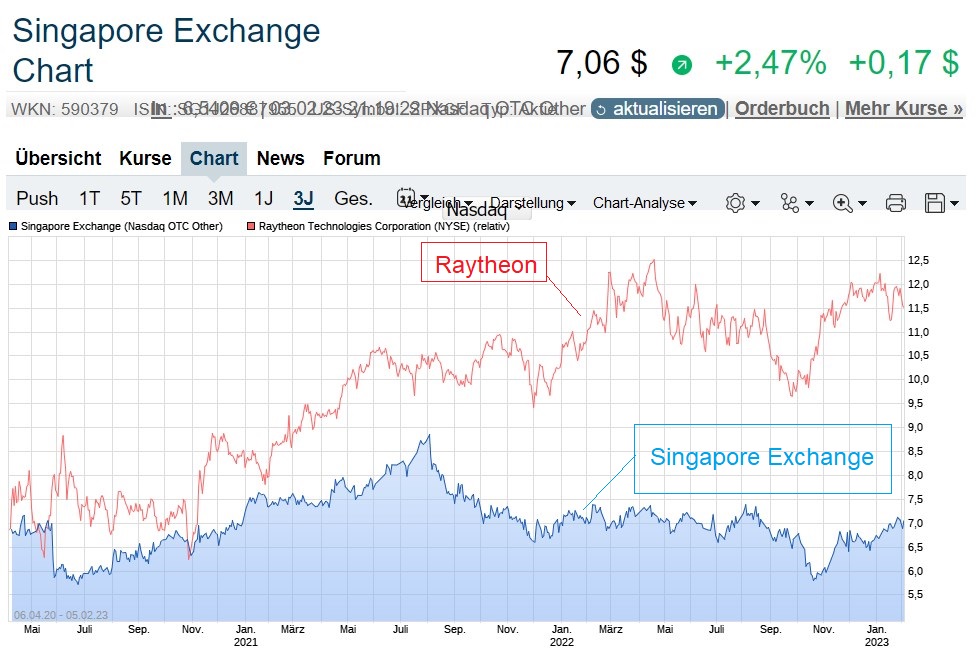Expand the Vergleich dropdown
Viewport: 977px width, 650px height.
(x=436, y=203)
